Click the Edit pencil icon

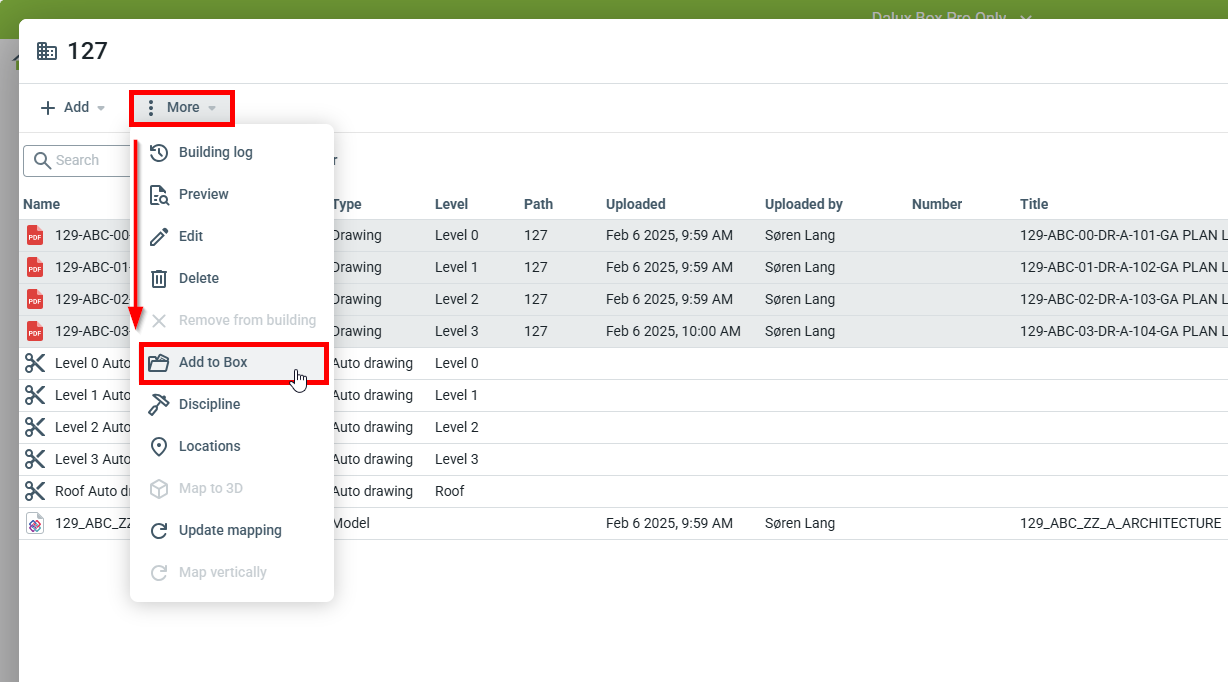(158, 237)
